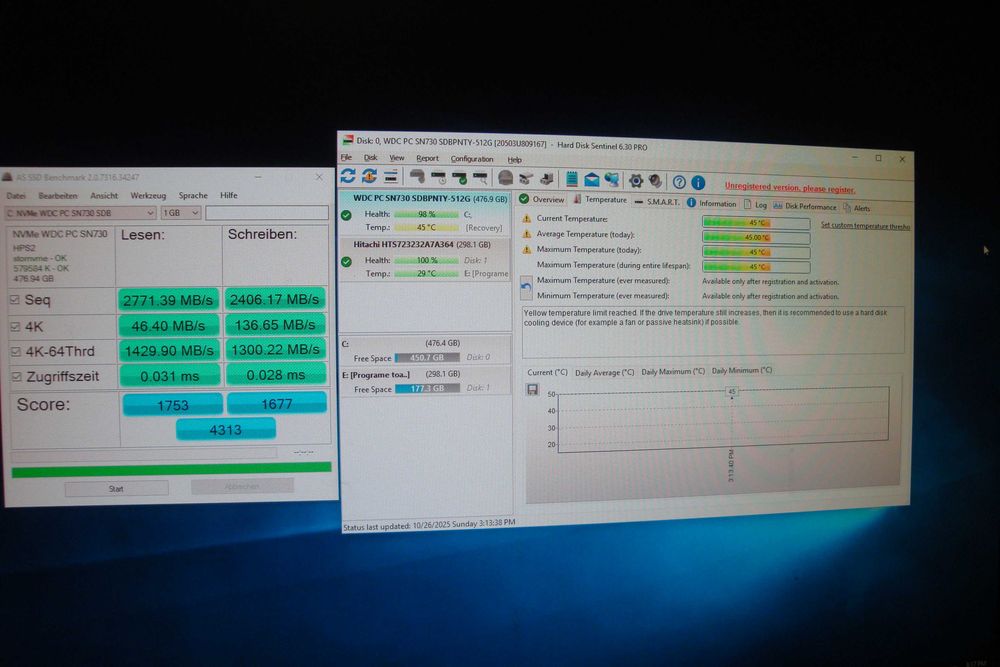Select the Current (°C) chart tab
Screen dimensions: 1000x667
[x=547, y=372]
